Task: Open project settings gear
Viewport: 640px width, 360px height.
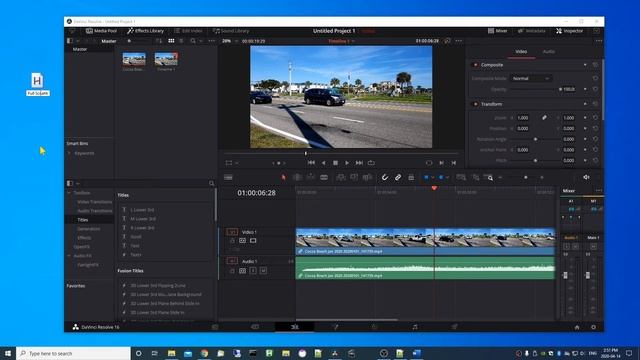Action: (x=593, y=327)
